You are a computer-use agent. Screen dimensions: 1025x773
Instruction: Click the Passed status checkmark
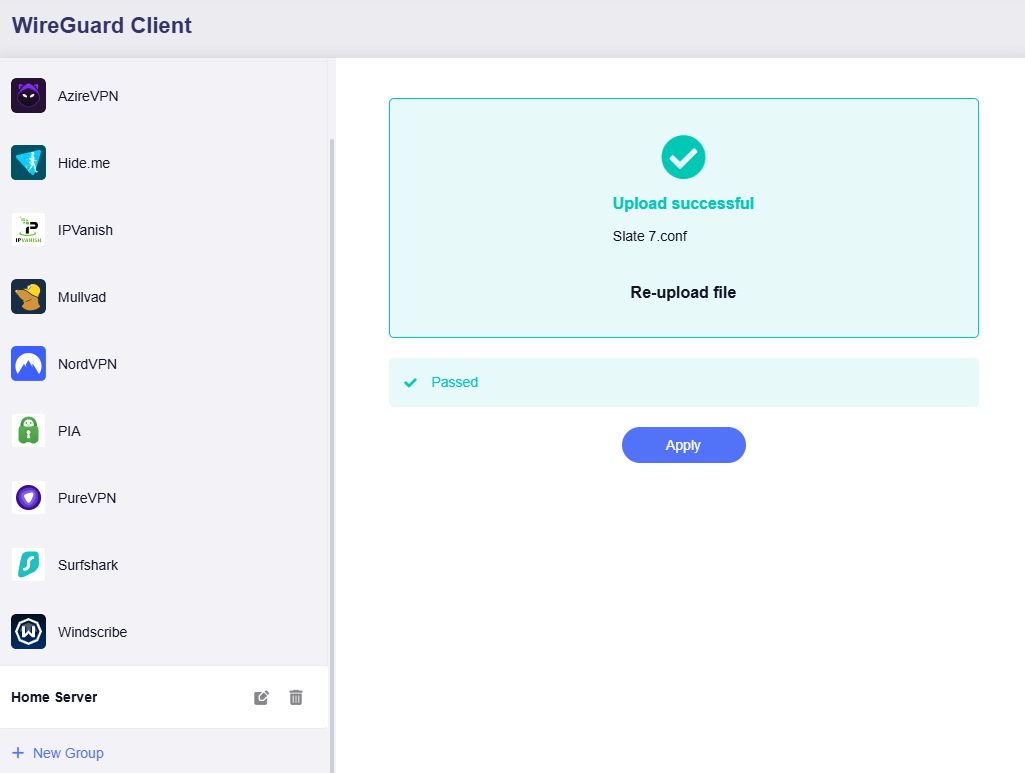[410, 382]
